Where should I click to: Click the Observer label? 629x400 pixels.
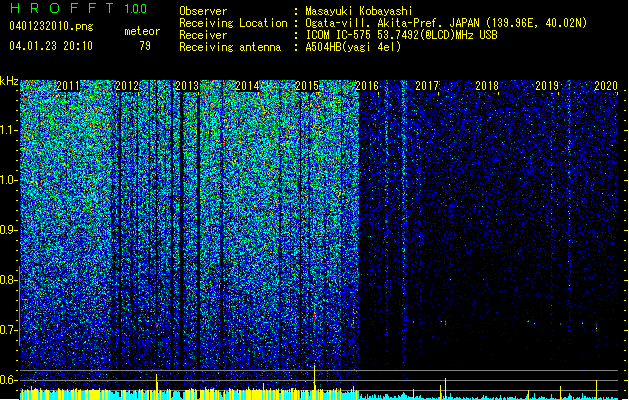203,11
